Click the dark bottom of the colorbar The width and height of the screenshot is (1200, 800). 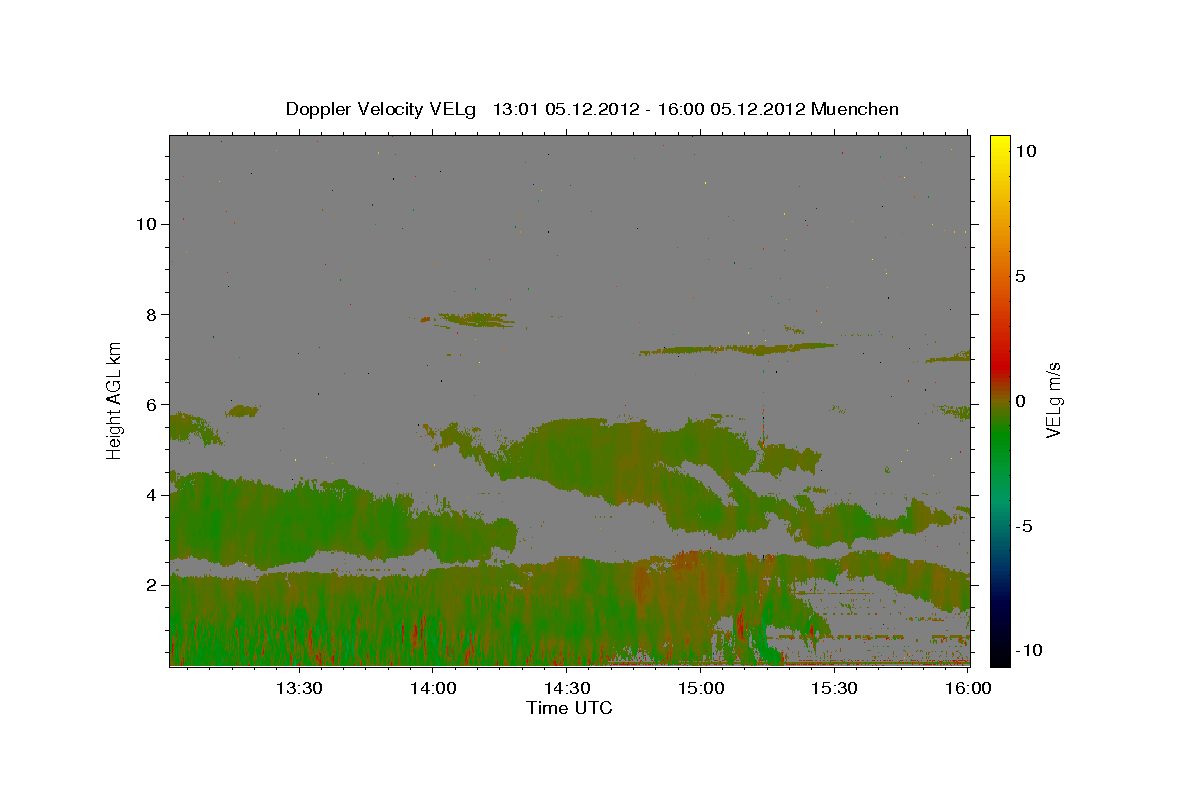click(x=999, y=650)
